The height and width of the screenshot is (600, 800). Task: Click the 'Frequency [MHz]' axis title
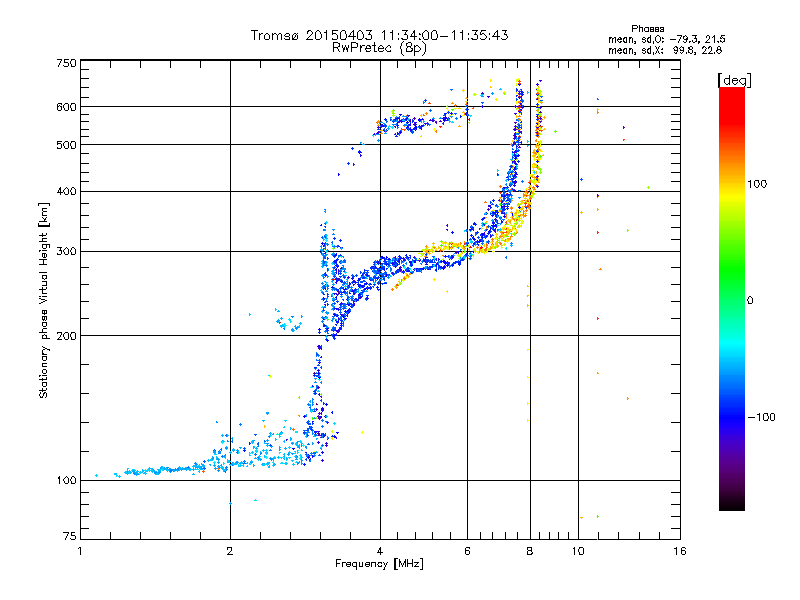pos(379,564)
